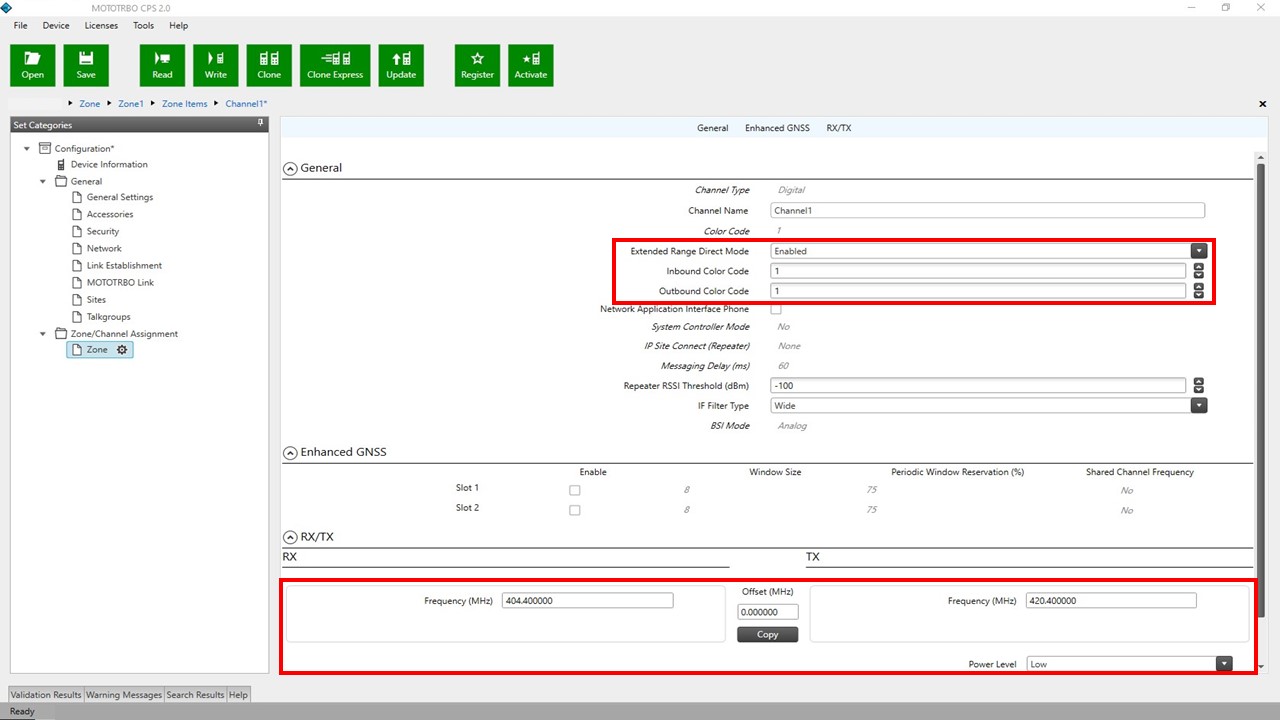Open the Extended Range Direct Mode dropdown

[x=1198, y=251]
